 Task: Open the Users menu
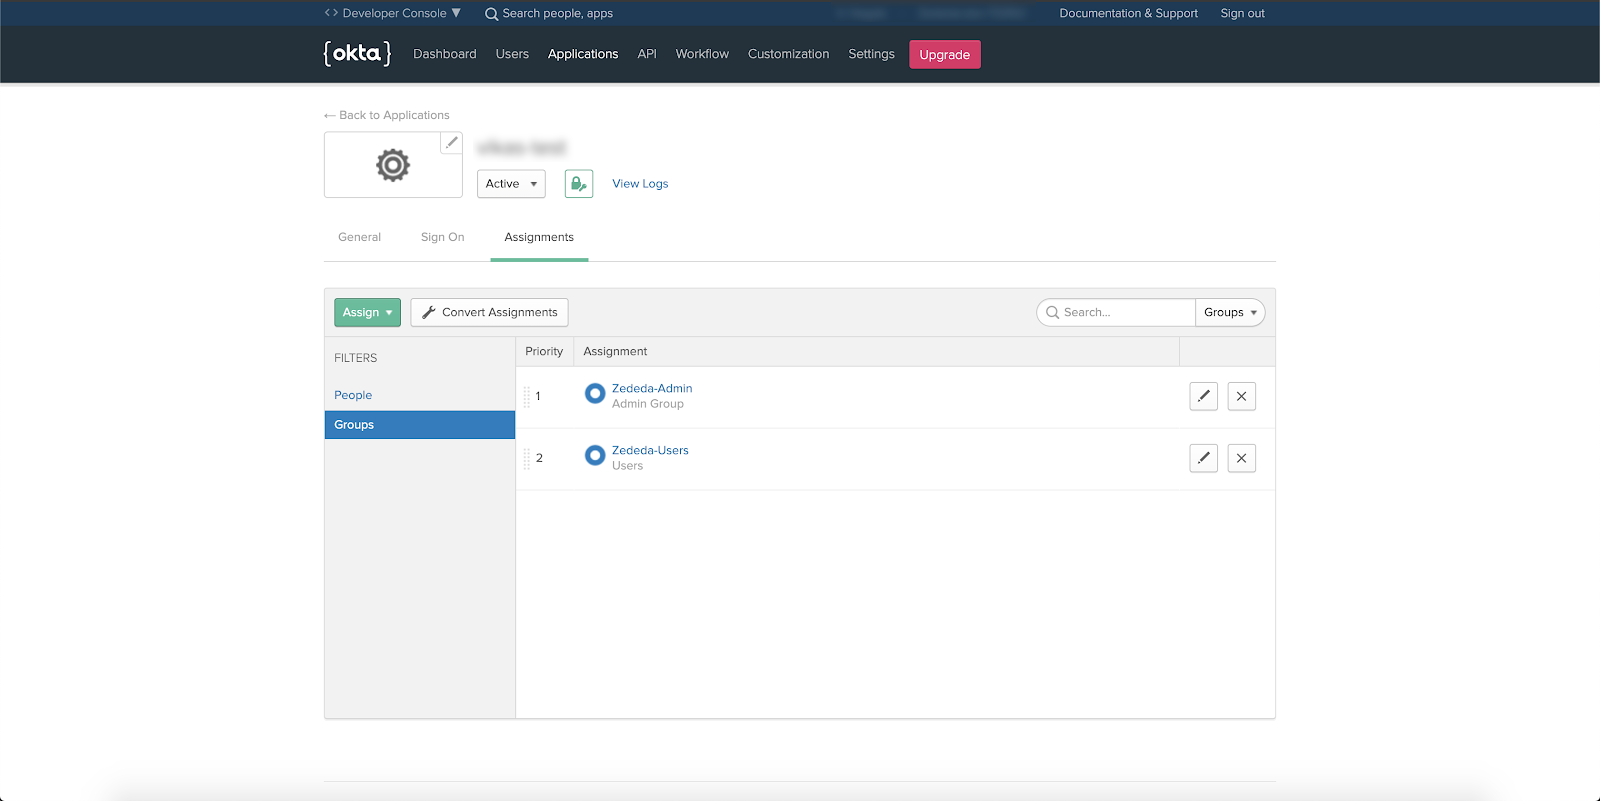(512, 54)
